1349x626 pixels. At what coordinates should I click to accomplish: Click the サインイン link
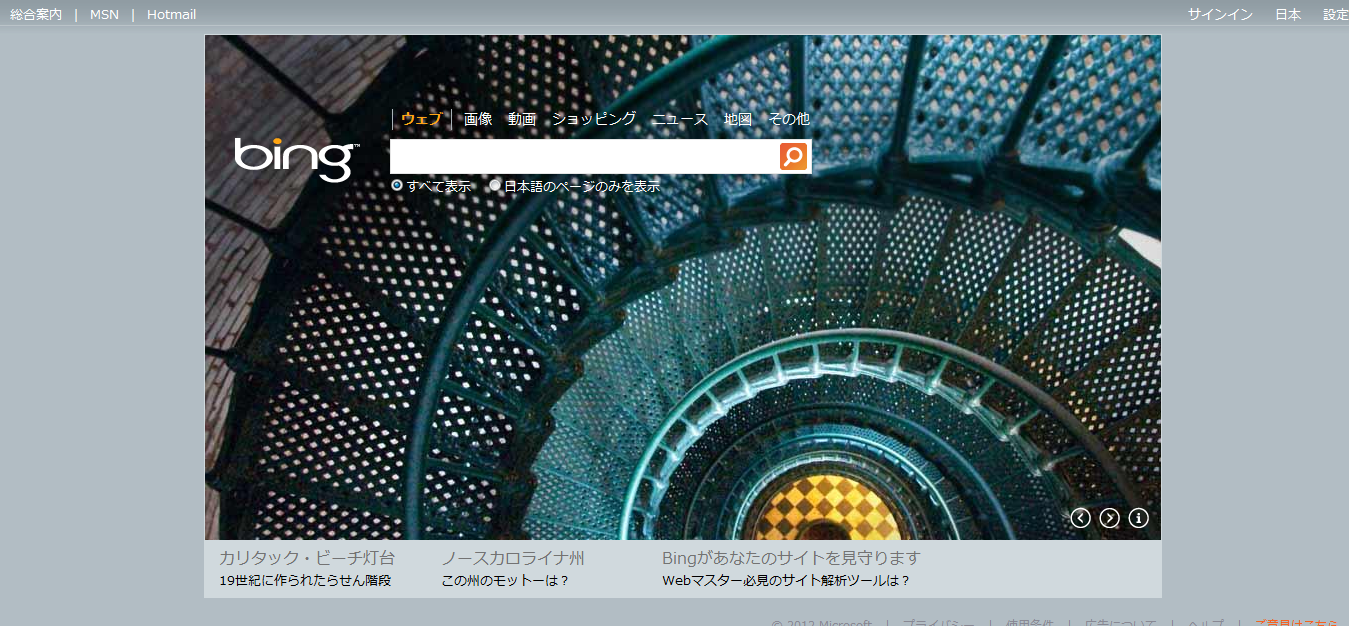[x=1220, y=14]
